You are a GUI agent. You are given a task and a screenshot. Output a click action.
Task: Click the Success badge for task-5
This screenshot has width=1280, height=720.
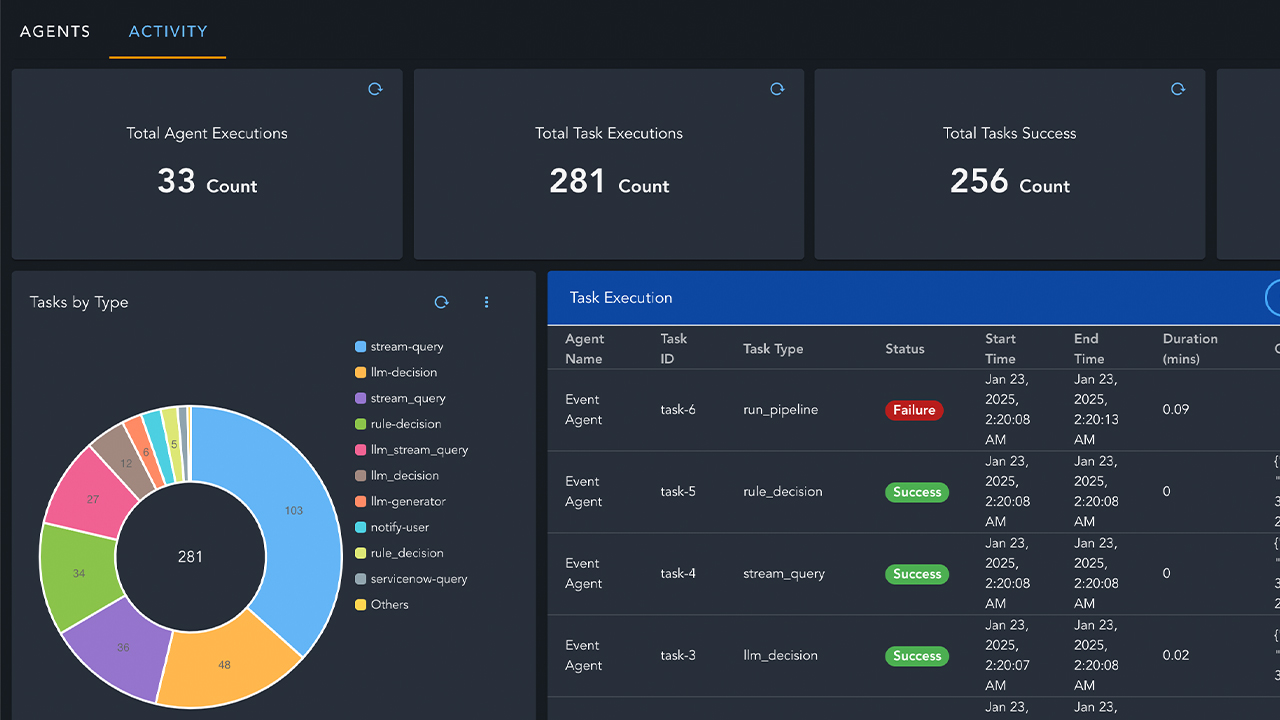pos(917,492)
